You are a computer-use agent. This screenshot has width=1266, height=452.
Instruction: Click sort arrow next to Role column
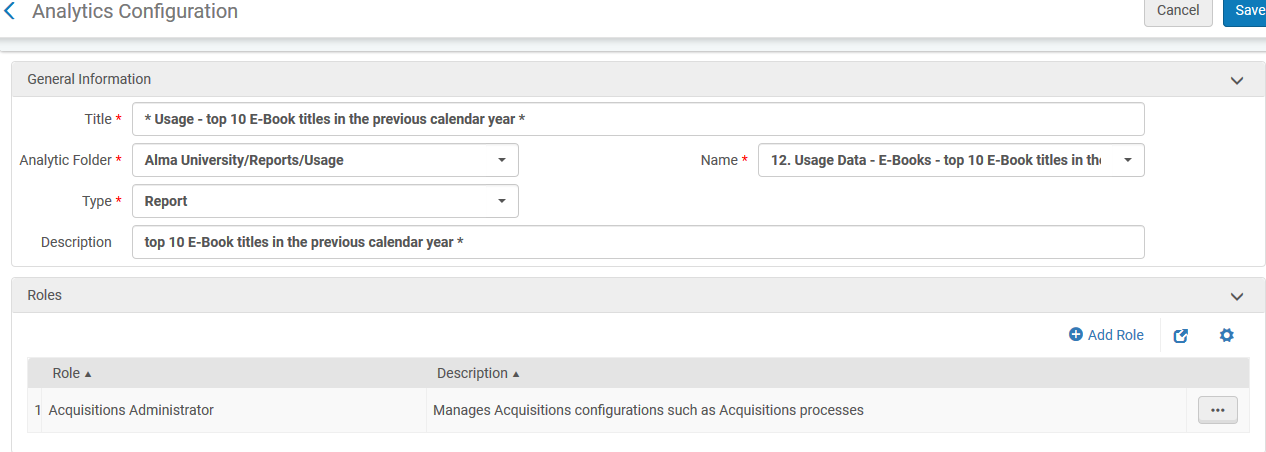pos(88,374)
